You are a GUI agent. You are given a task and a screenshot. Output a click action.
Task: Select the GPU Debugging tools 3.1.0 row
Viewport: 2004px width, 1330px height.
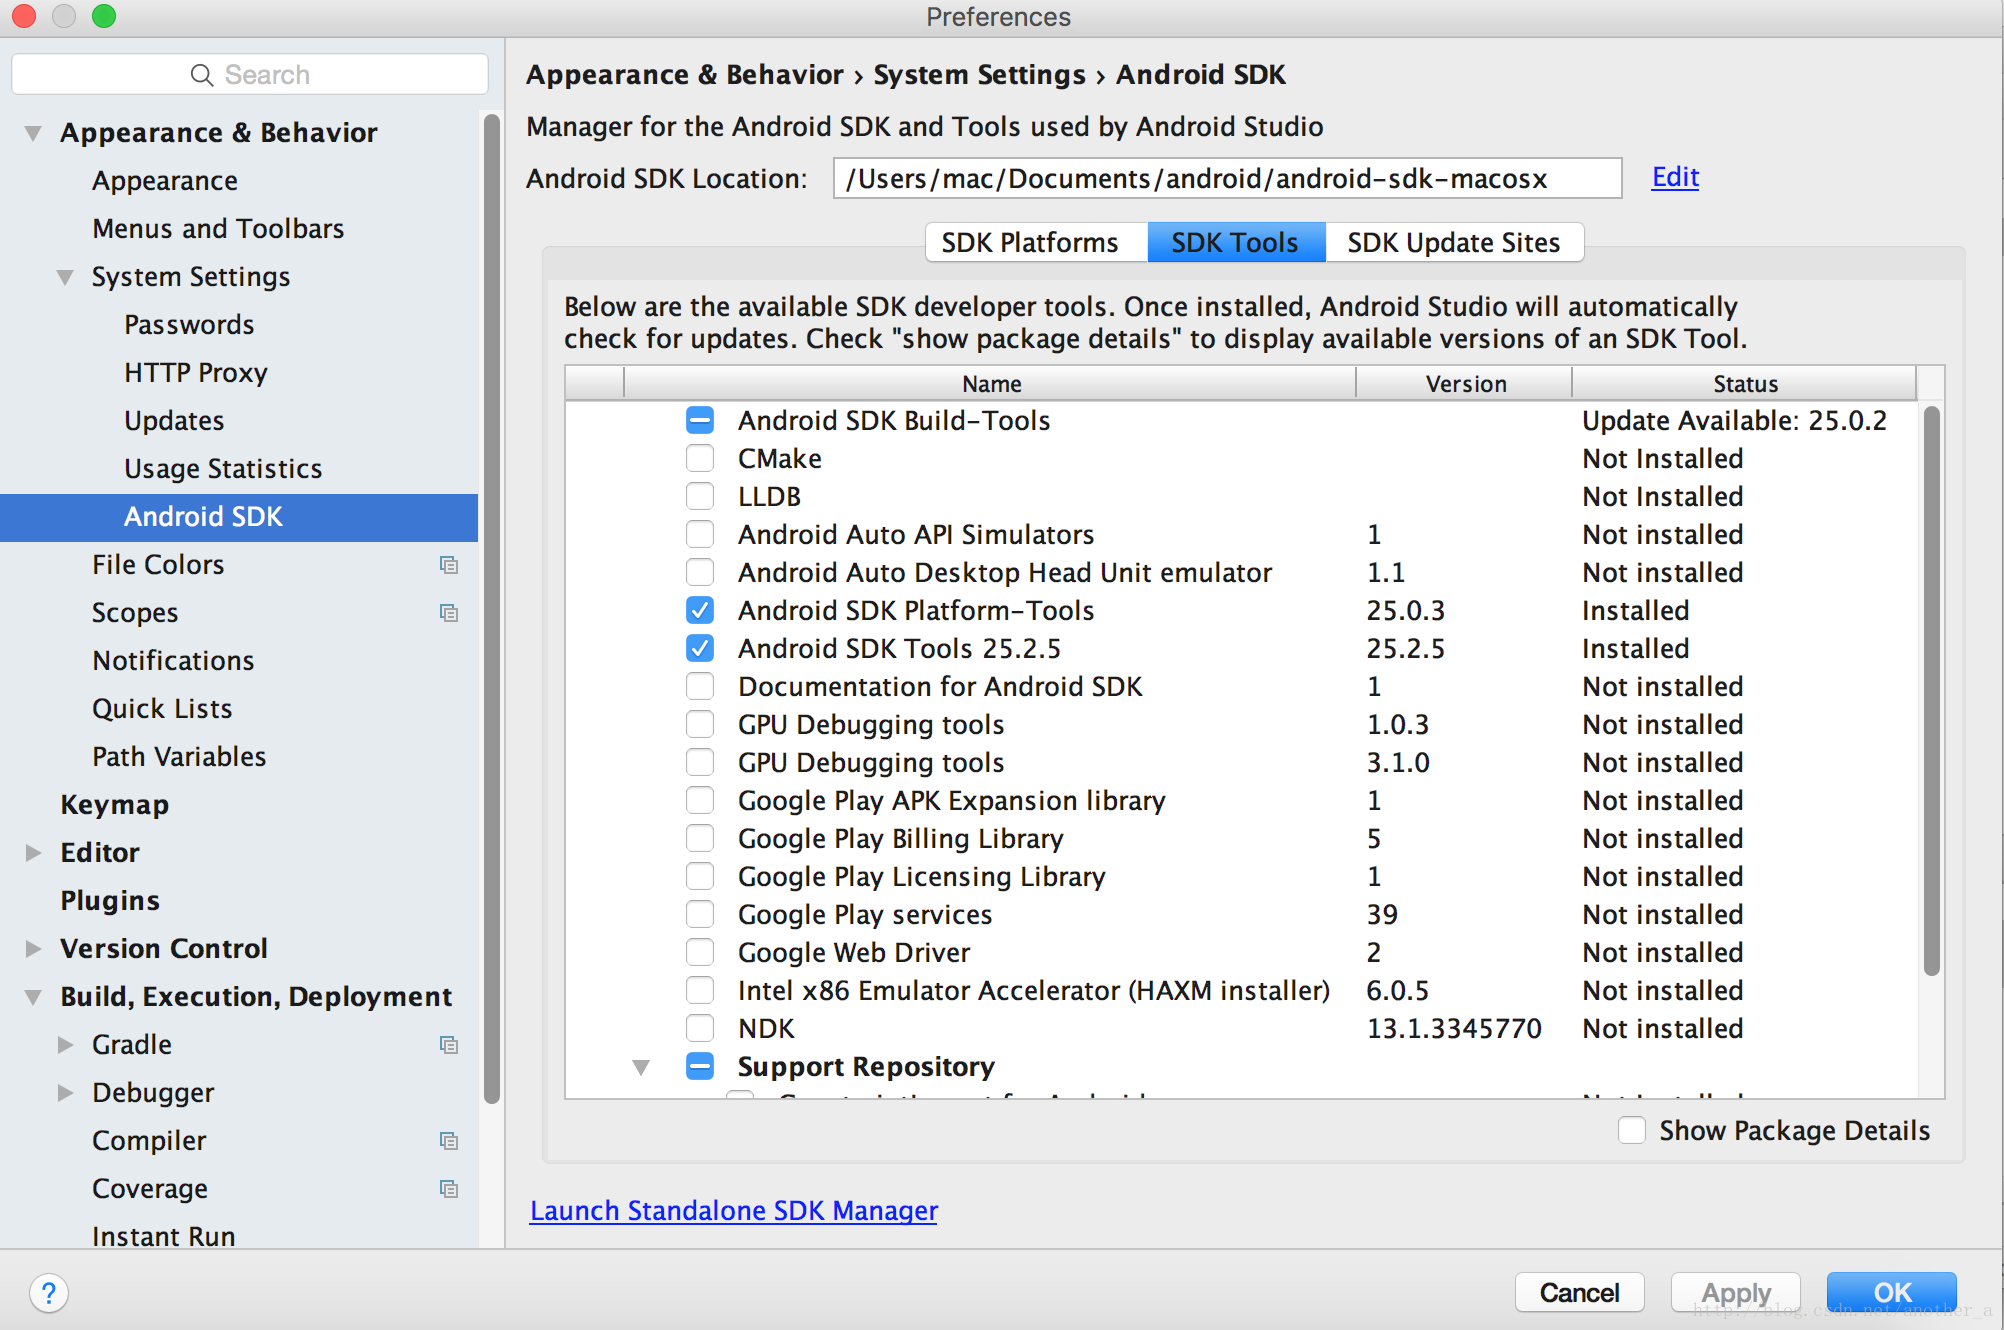[x=1240, y=762]
